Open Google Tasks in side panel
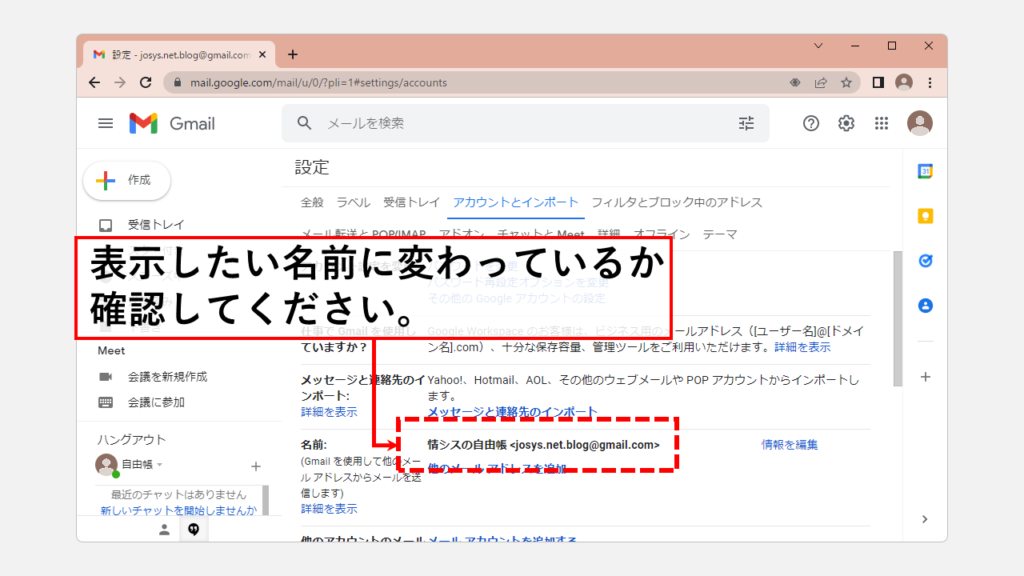This screenshot has width=1024, height=576. (x=925, y=261)
